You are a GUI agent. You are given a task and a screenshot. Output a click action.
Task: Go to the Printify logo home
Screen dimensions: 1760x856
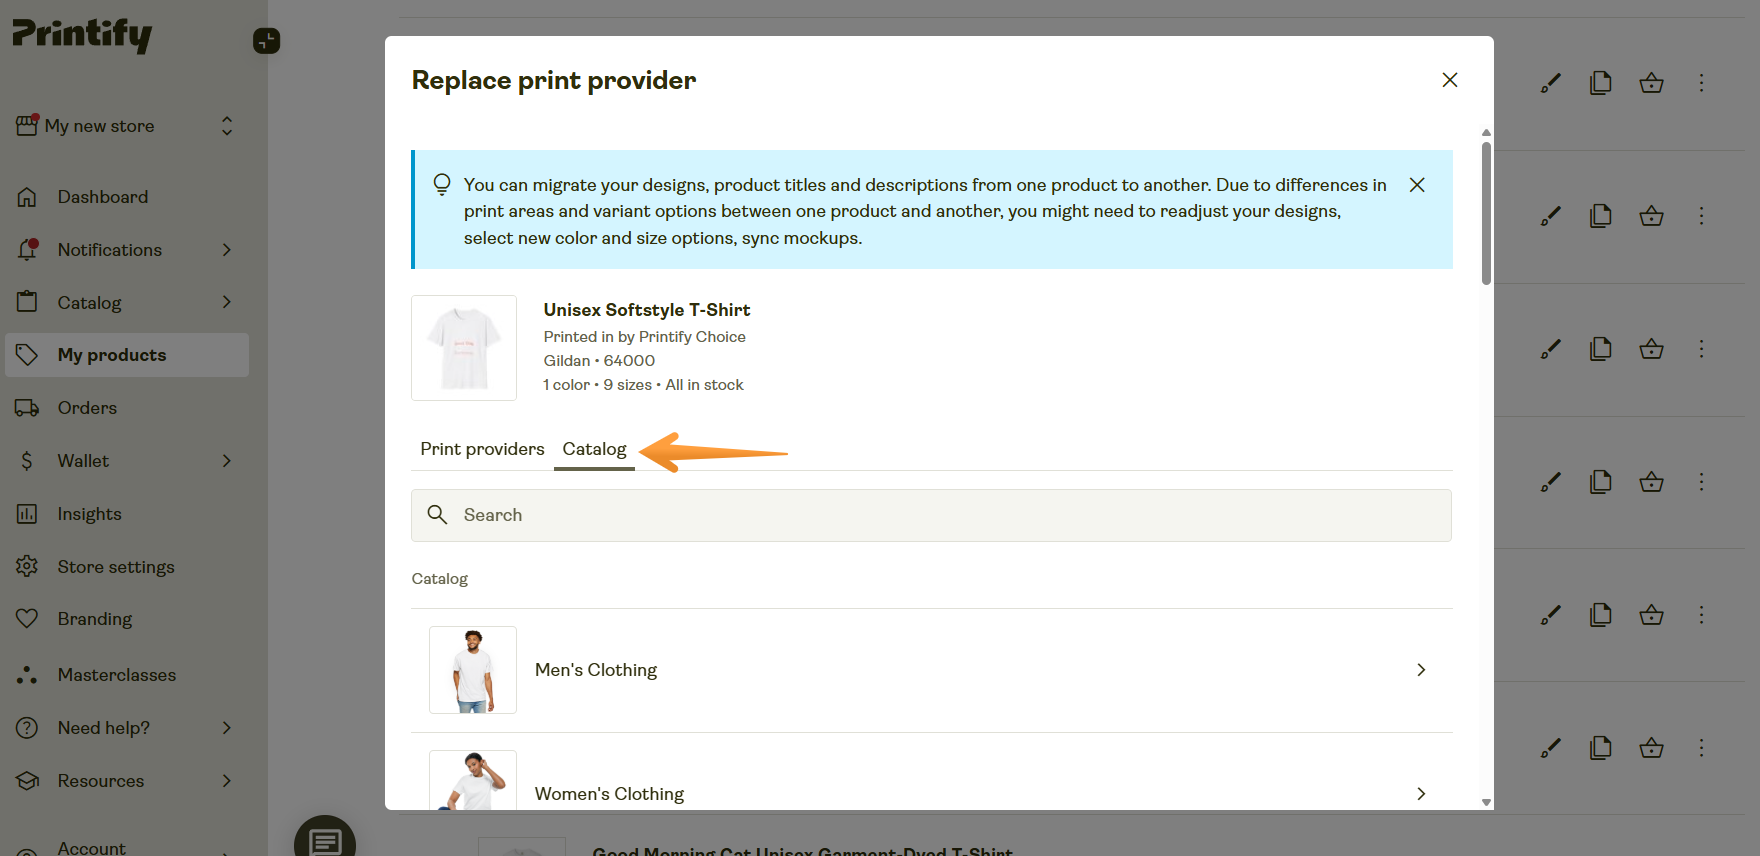82,35
